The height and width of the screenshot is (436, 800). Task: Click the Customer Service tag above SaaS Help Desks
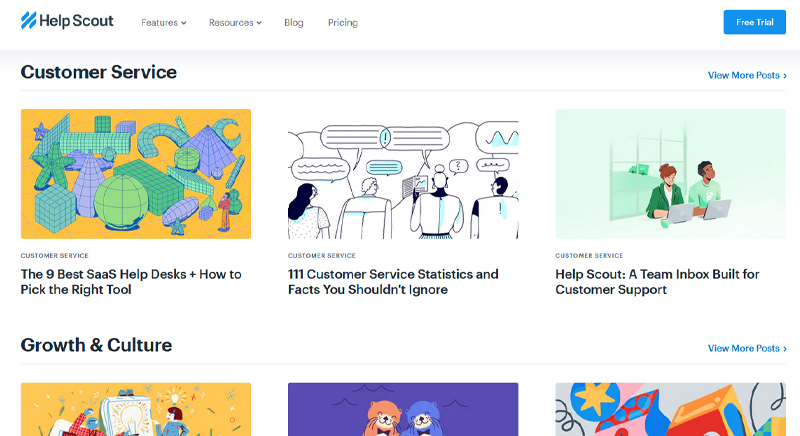tap(55, 255)
